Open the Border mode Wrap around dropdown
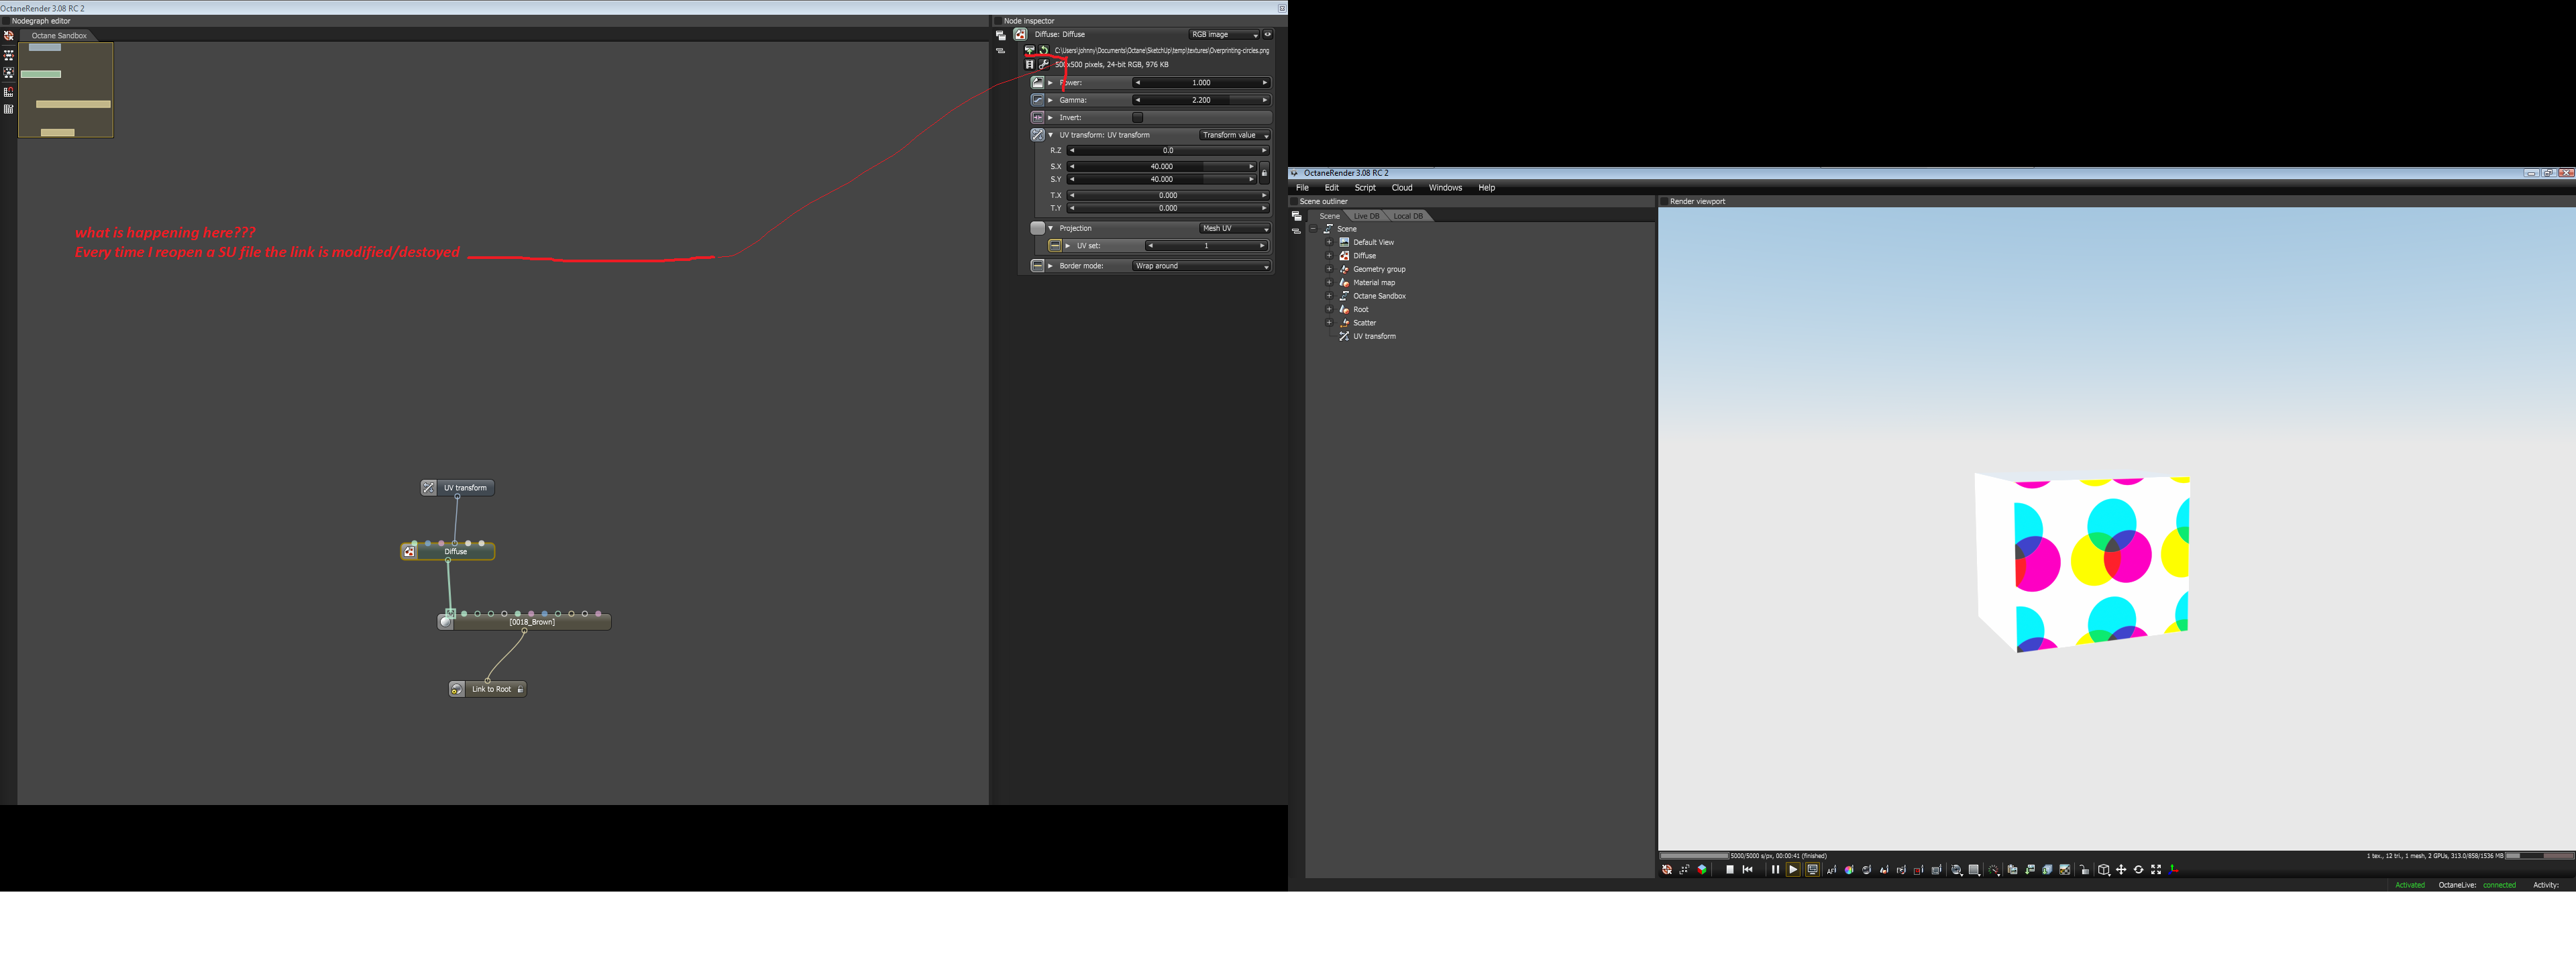The image size is (2576, 962). coord(1201,266)
